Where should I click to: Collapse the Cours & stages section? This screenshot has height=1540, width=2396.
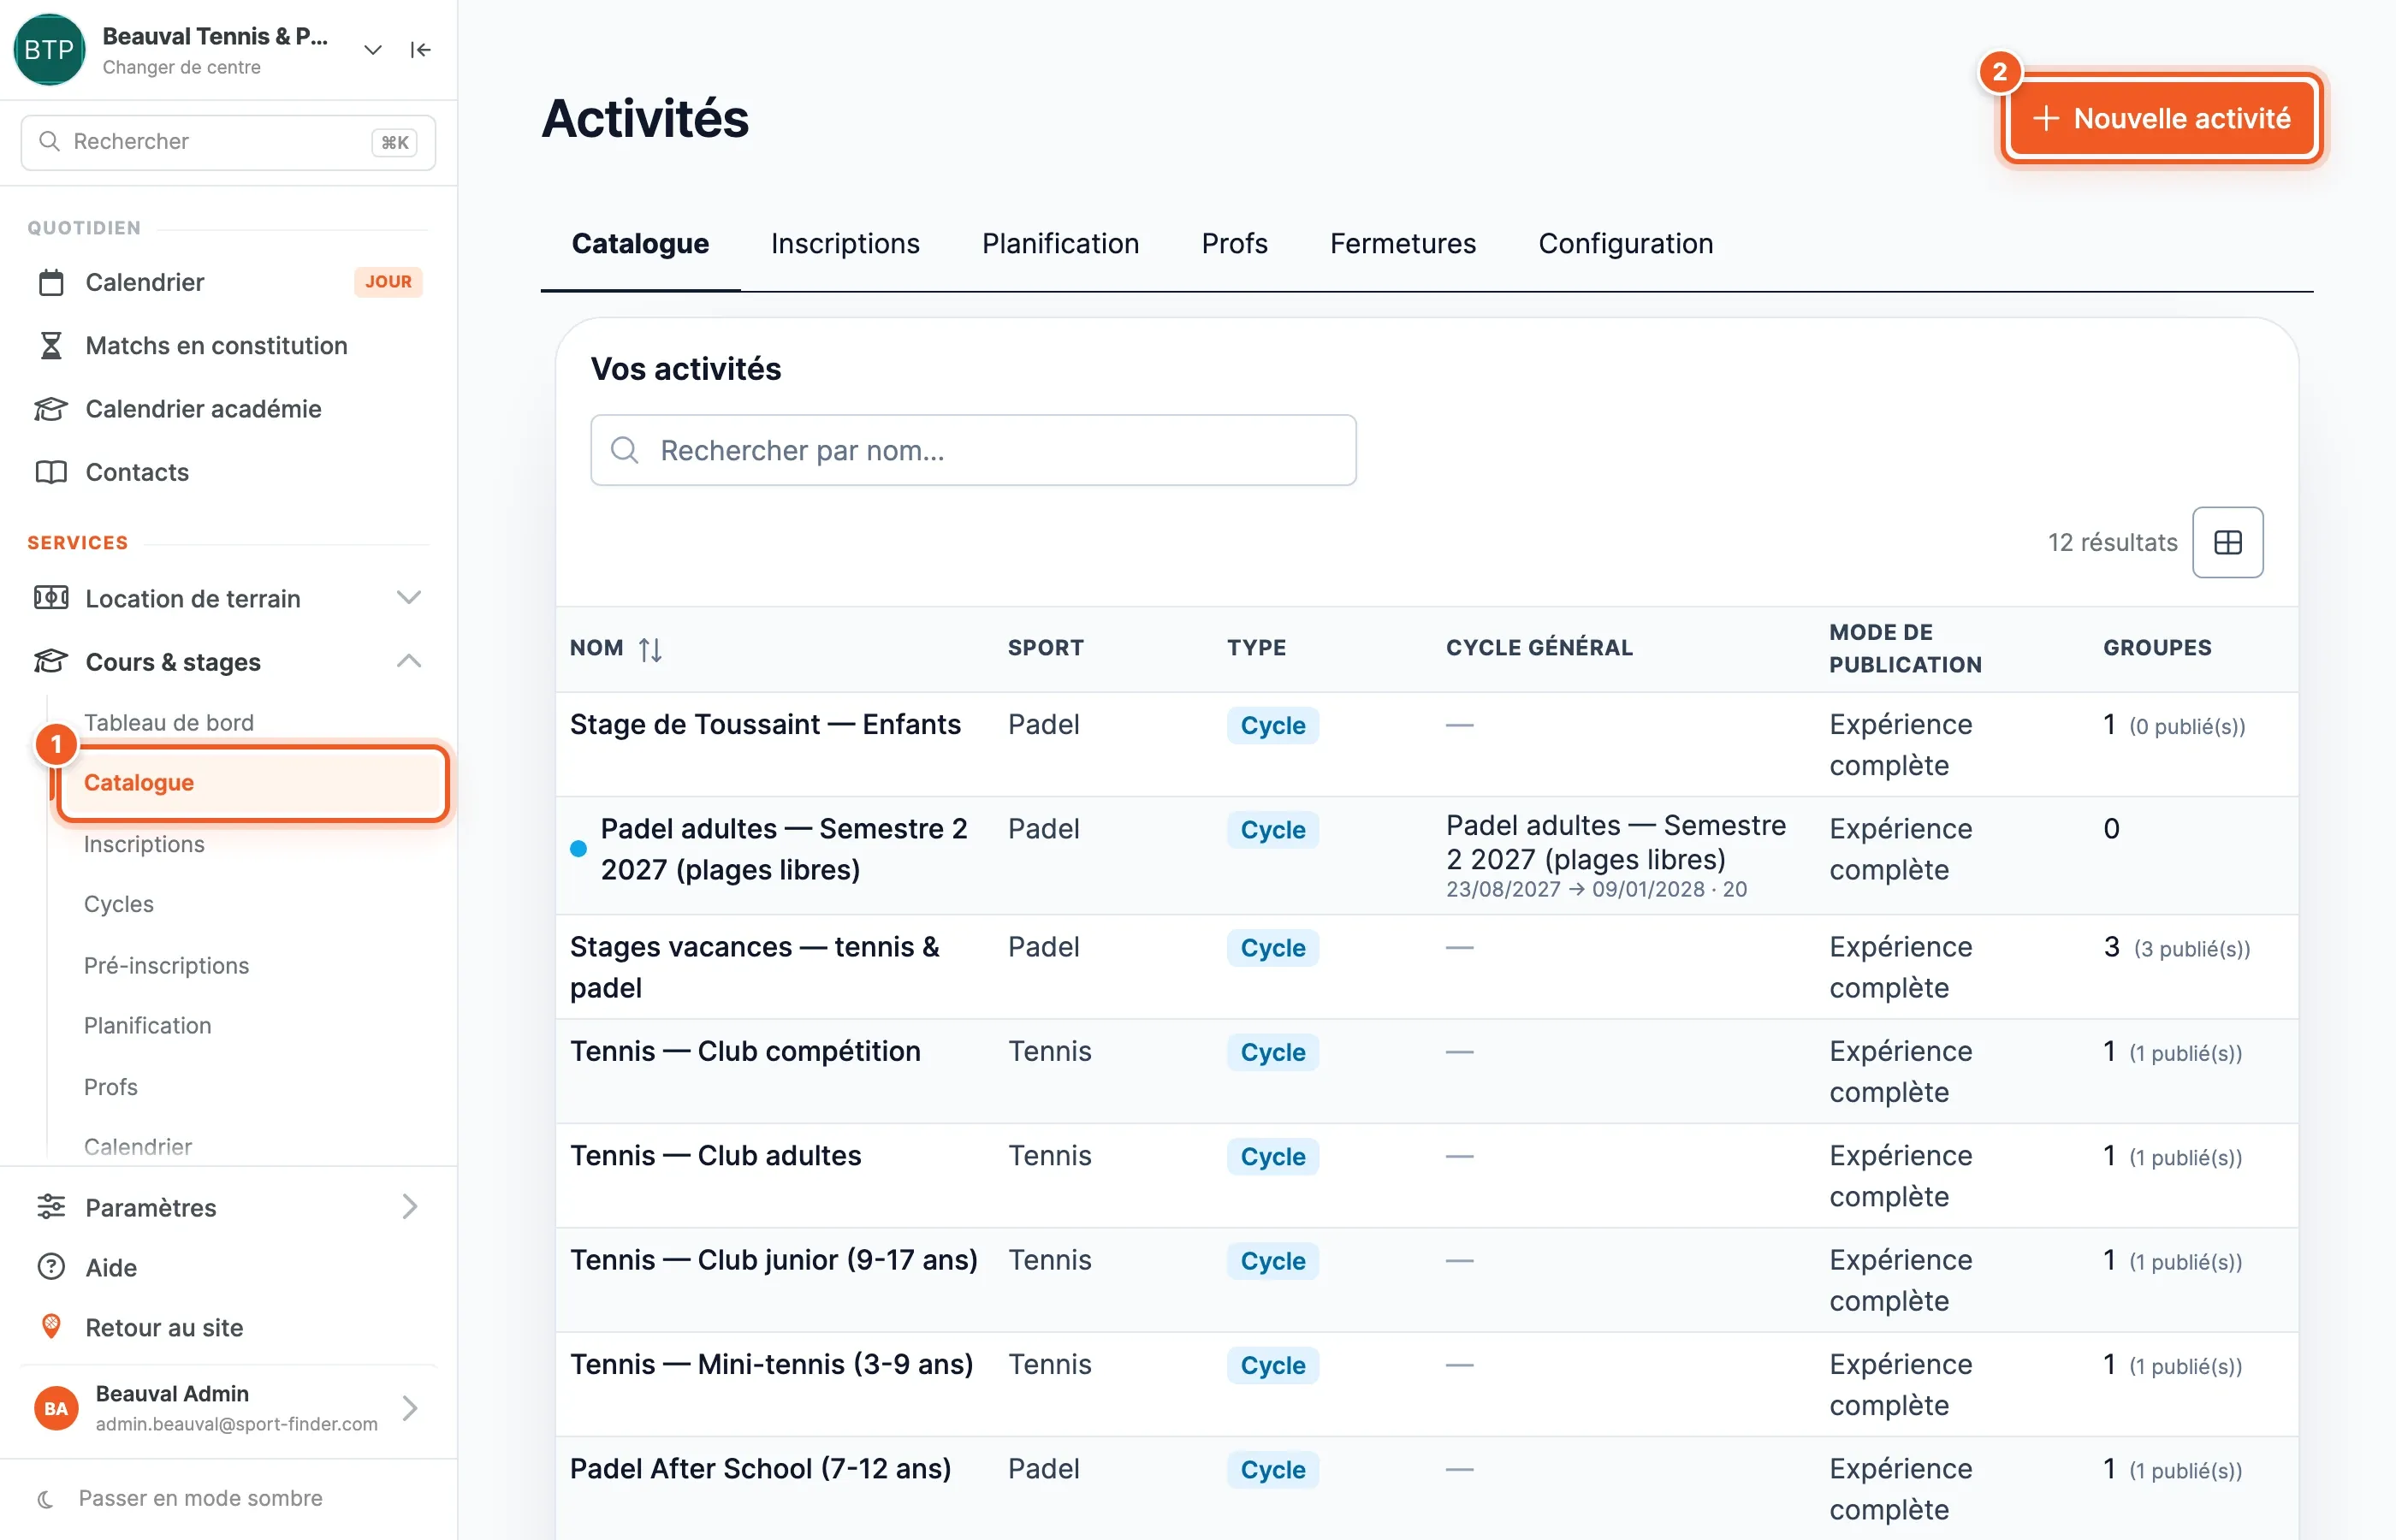pyautogui.click(x=228, y=662)
